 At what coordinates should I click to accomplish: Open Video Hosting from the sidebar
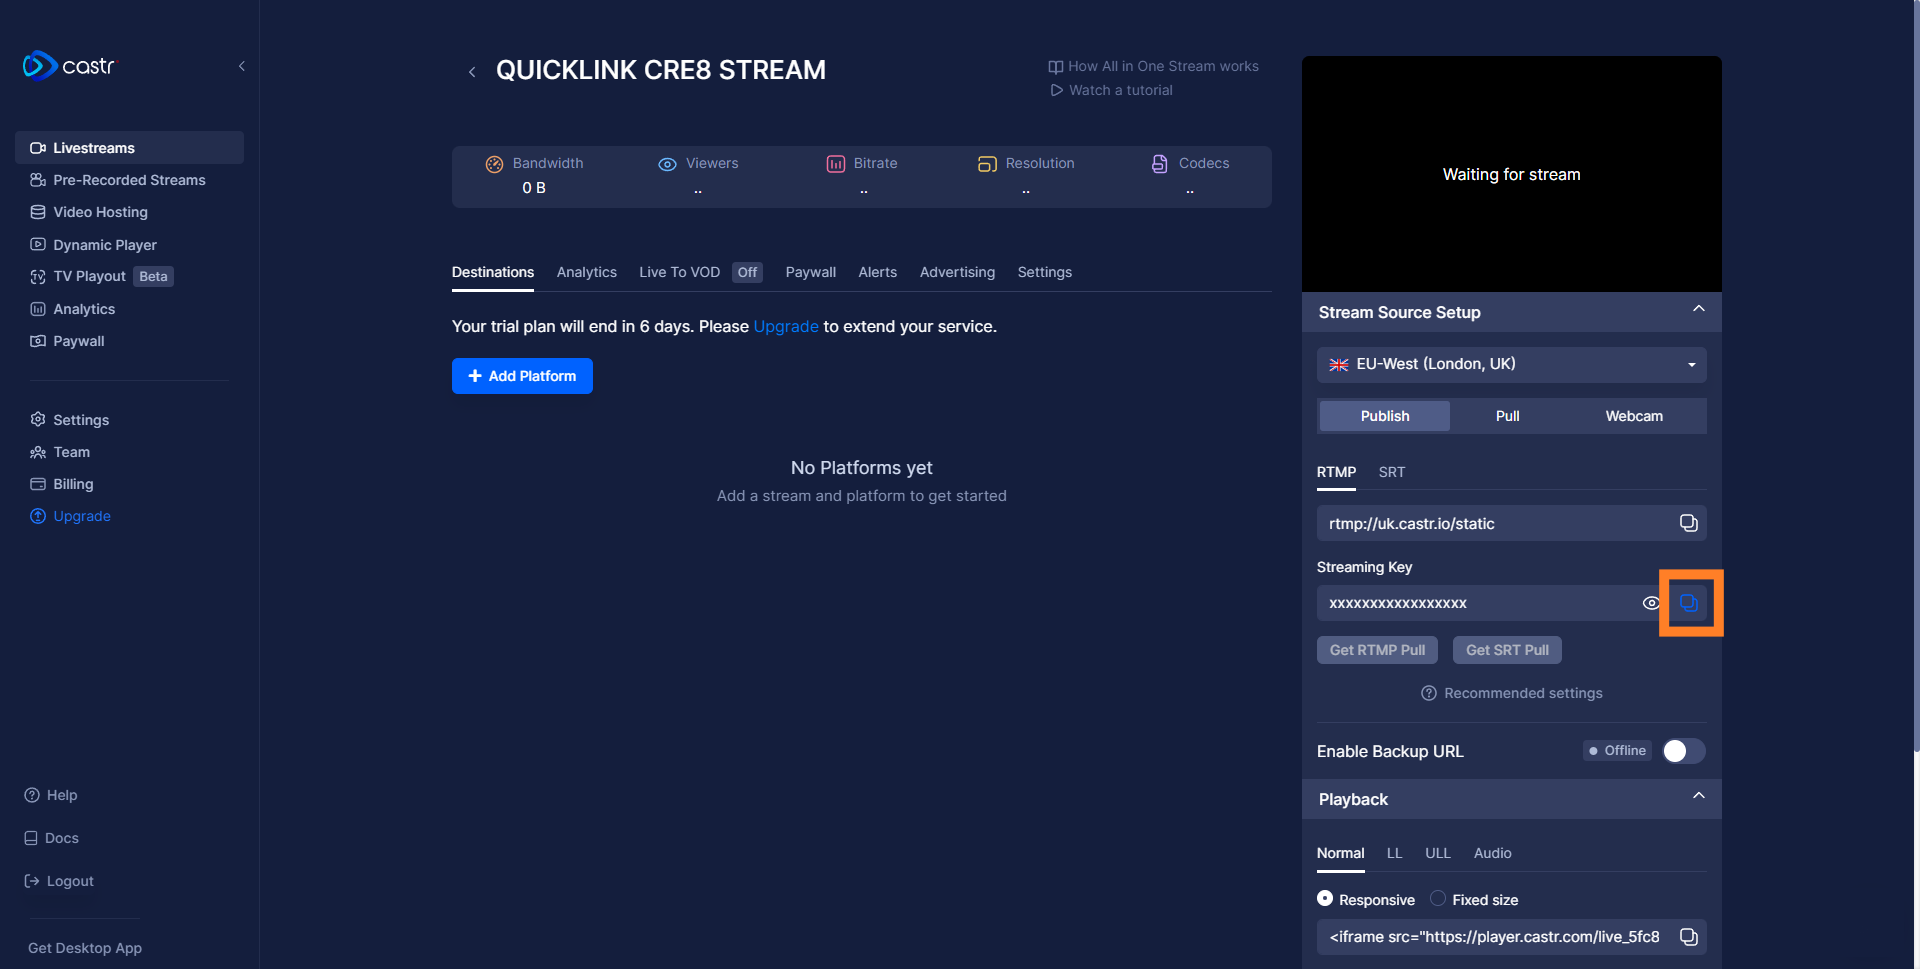click(100, 212)
